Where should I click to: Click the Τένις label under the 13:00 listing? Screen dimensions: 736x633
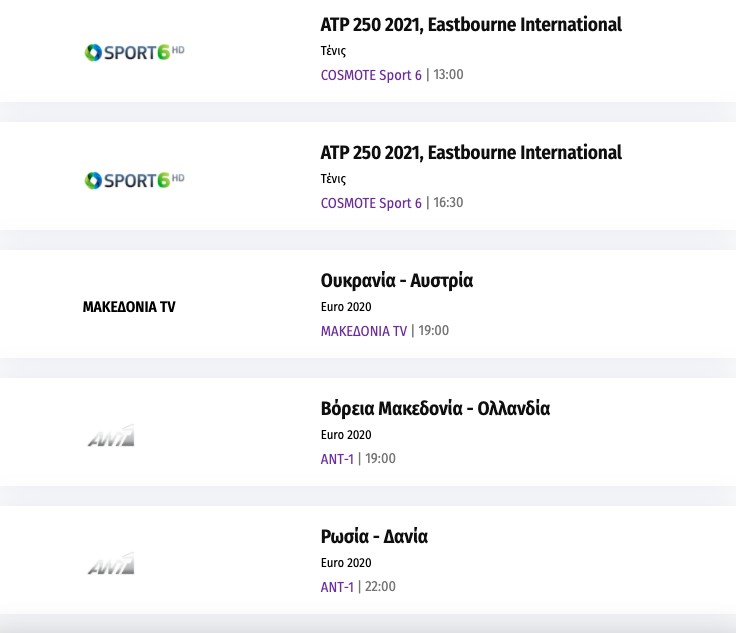(x=333, y=51)
